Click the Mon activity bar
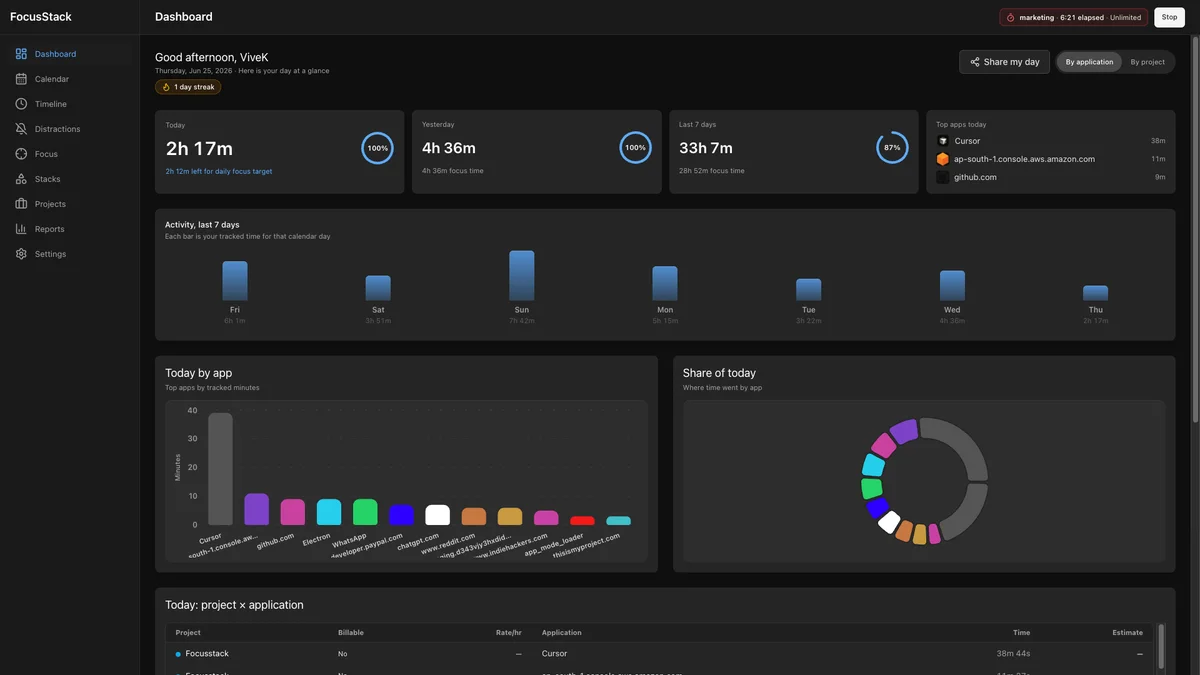Image resolution: width=1200 pixels, height=675 pixels. (x=665, y=284)
